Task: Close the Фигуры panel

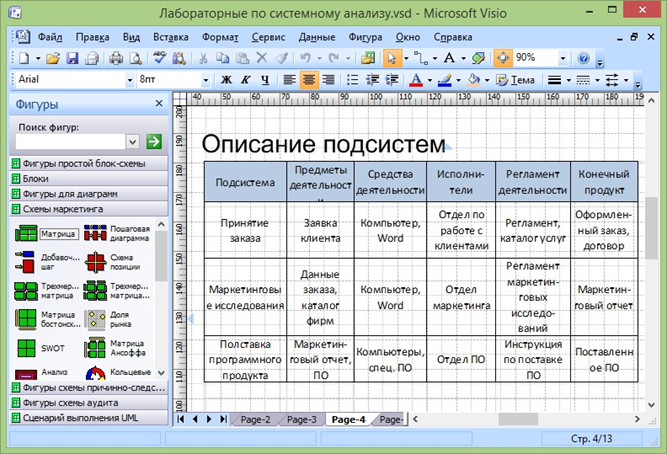Action: (x=159, y=103)
